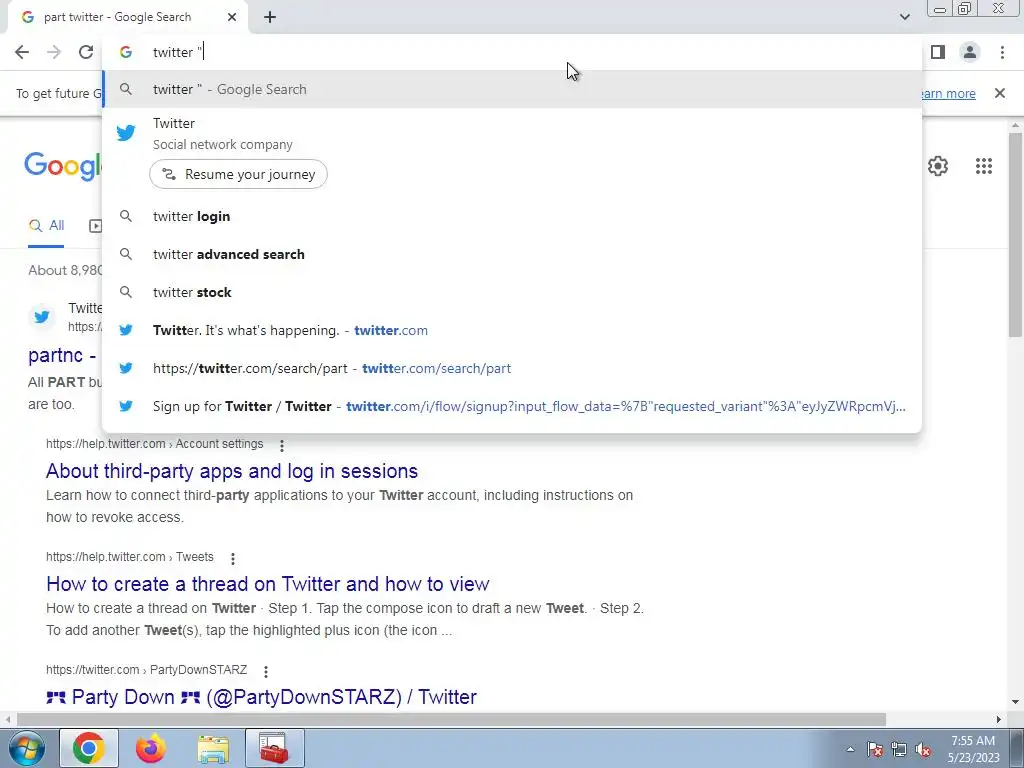Open options for help.twitter.com Tweets result
The width and height of the screenshot is (1024, 768).
(232, 558)
